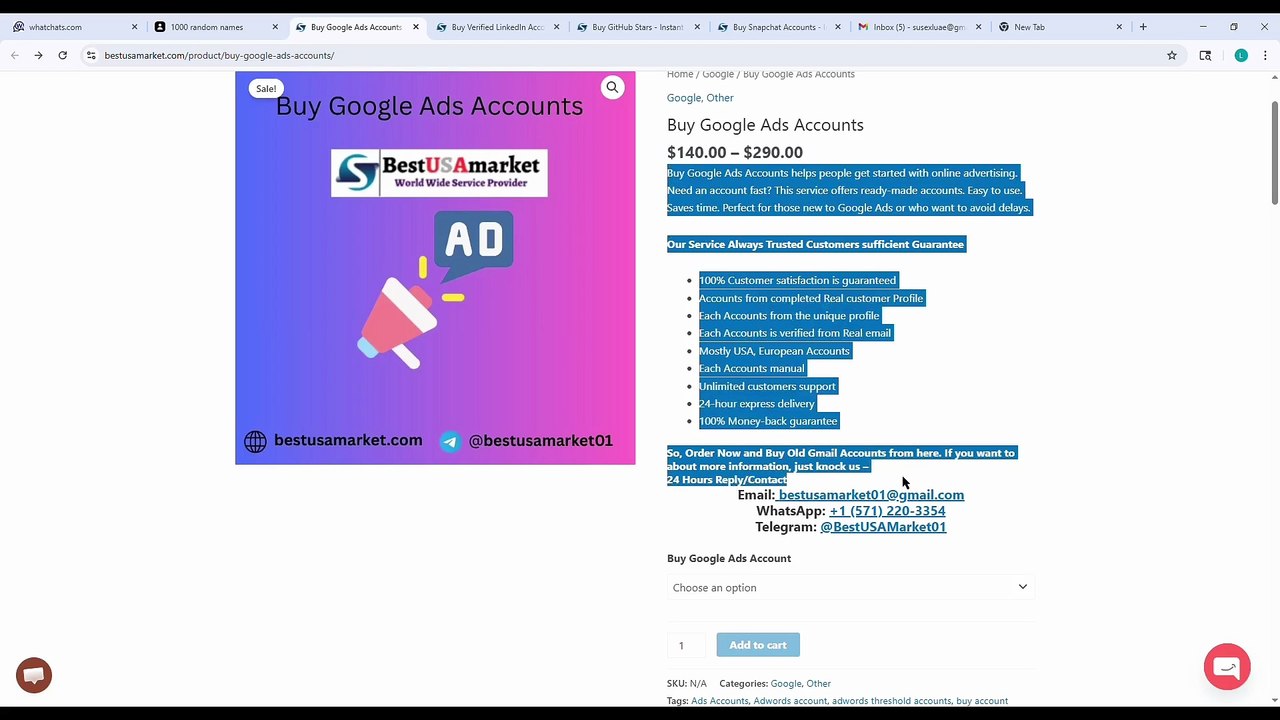Open the chat bubble icon at bottom left
Image resolution: width=1280 pixels, height=720 pixels.
click(34, 675)
